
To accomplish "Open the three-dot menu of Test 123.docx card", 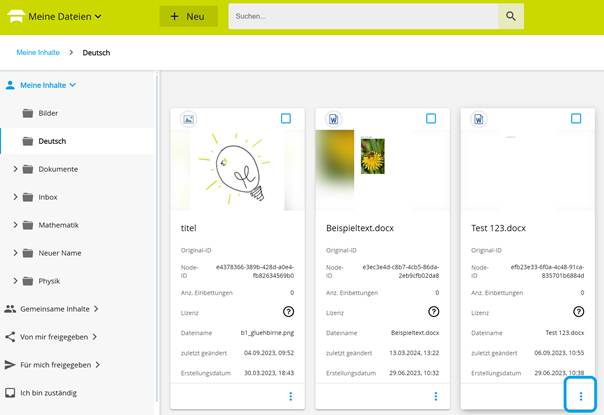I will coord(581,396).
